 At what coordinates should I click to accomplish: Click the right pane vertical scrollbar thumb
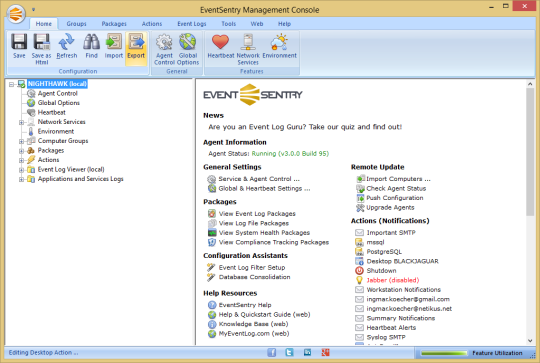click(x=530, y=152)
